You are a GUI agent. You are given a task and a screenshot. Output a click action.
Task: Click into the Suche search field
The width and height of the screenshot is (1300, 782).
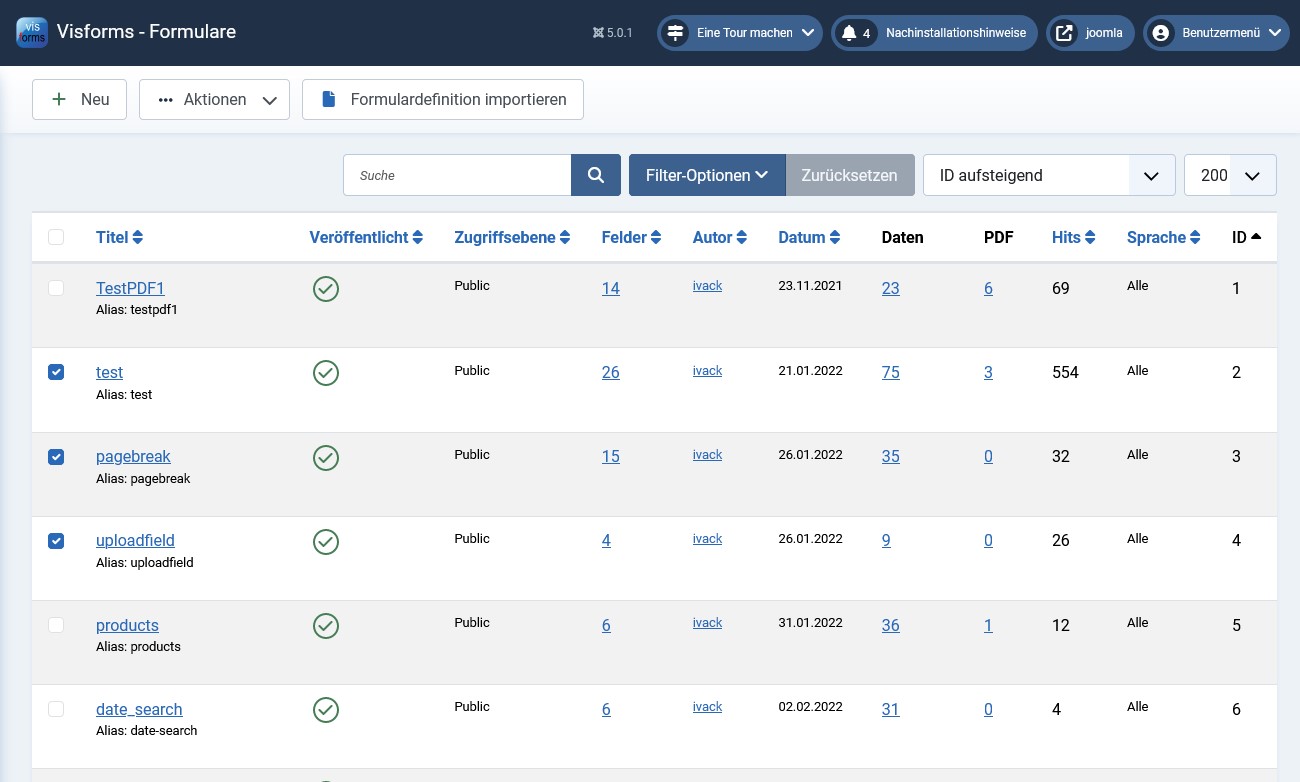[457, 175]
